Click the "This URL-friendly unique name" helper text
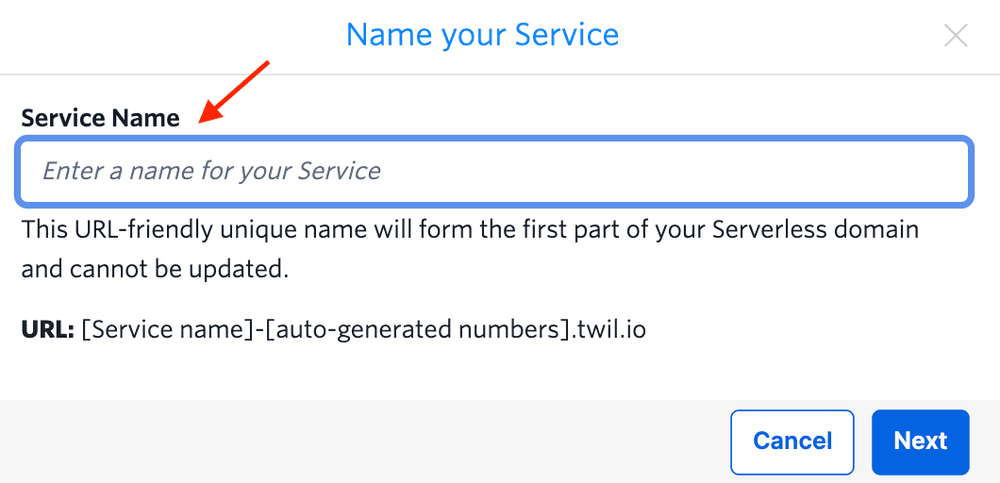Image resolution: width=1000 pixels, height=483 pixels. [x=200, y=229]
